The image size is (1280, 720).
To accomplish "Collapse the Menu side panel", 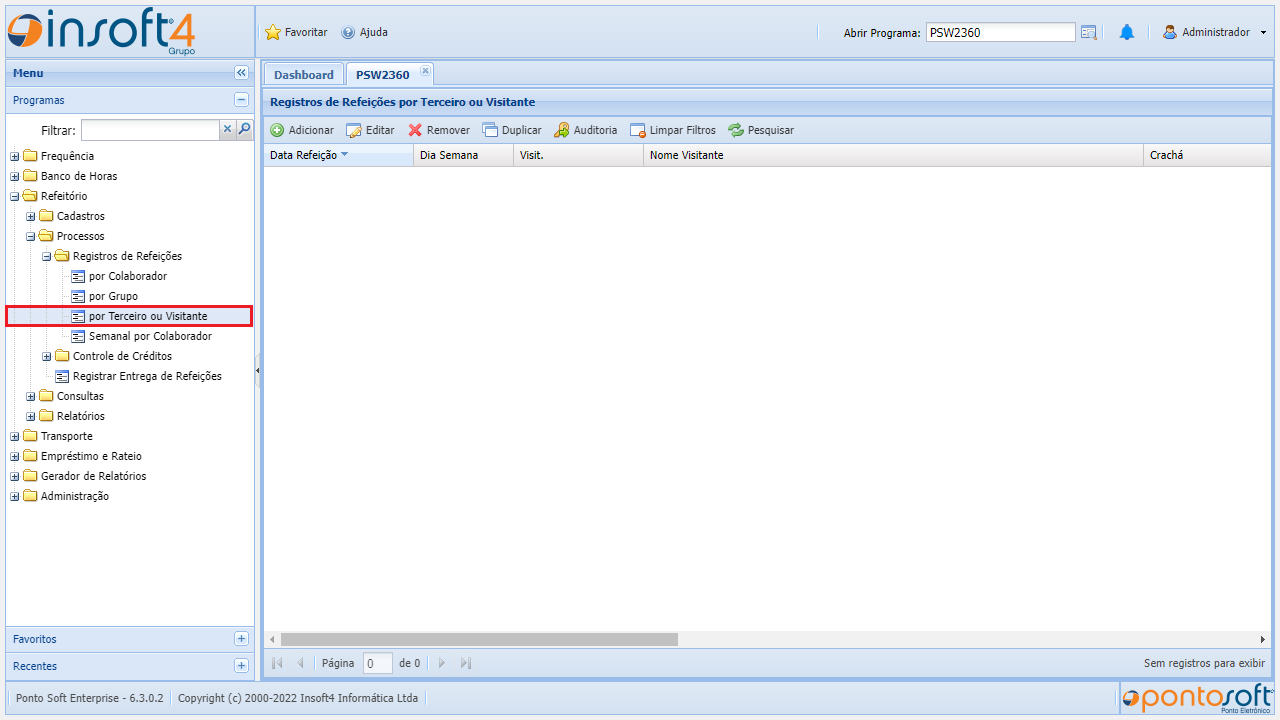I will [241, 73].
